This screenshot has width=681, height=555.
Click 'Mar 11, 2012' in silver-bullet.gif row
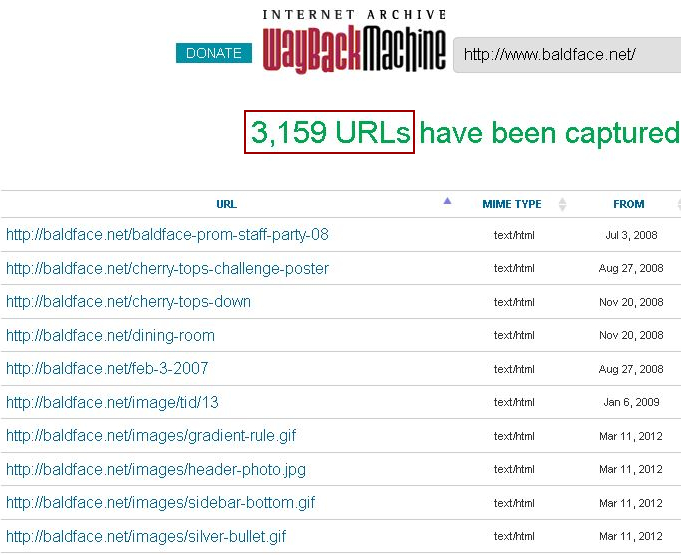coord(631,536)
